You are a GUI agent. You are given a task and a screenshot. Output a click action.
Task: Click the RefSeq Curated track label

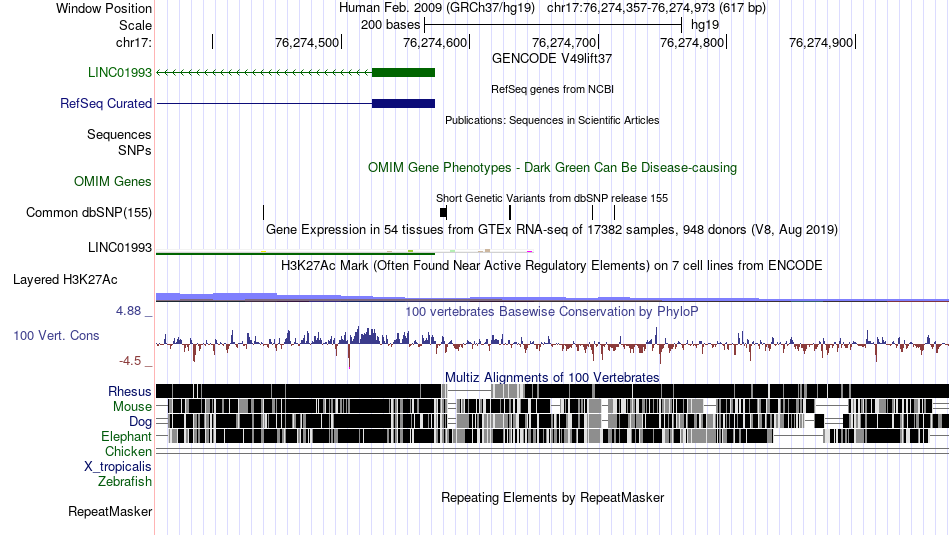pyautogui.click(x=106, y=104)
